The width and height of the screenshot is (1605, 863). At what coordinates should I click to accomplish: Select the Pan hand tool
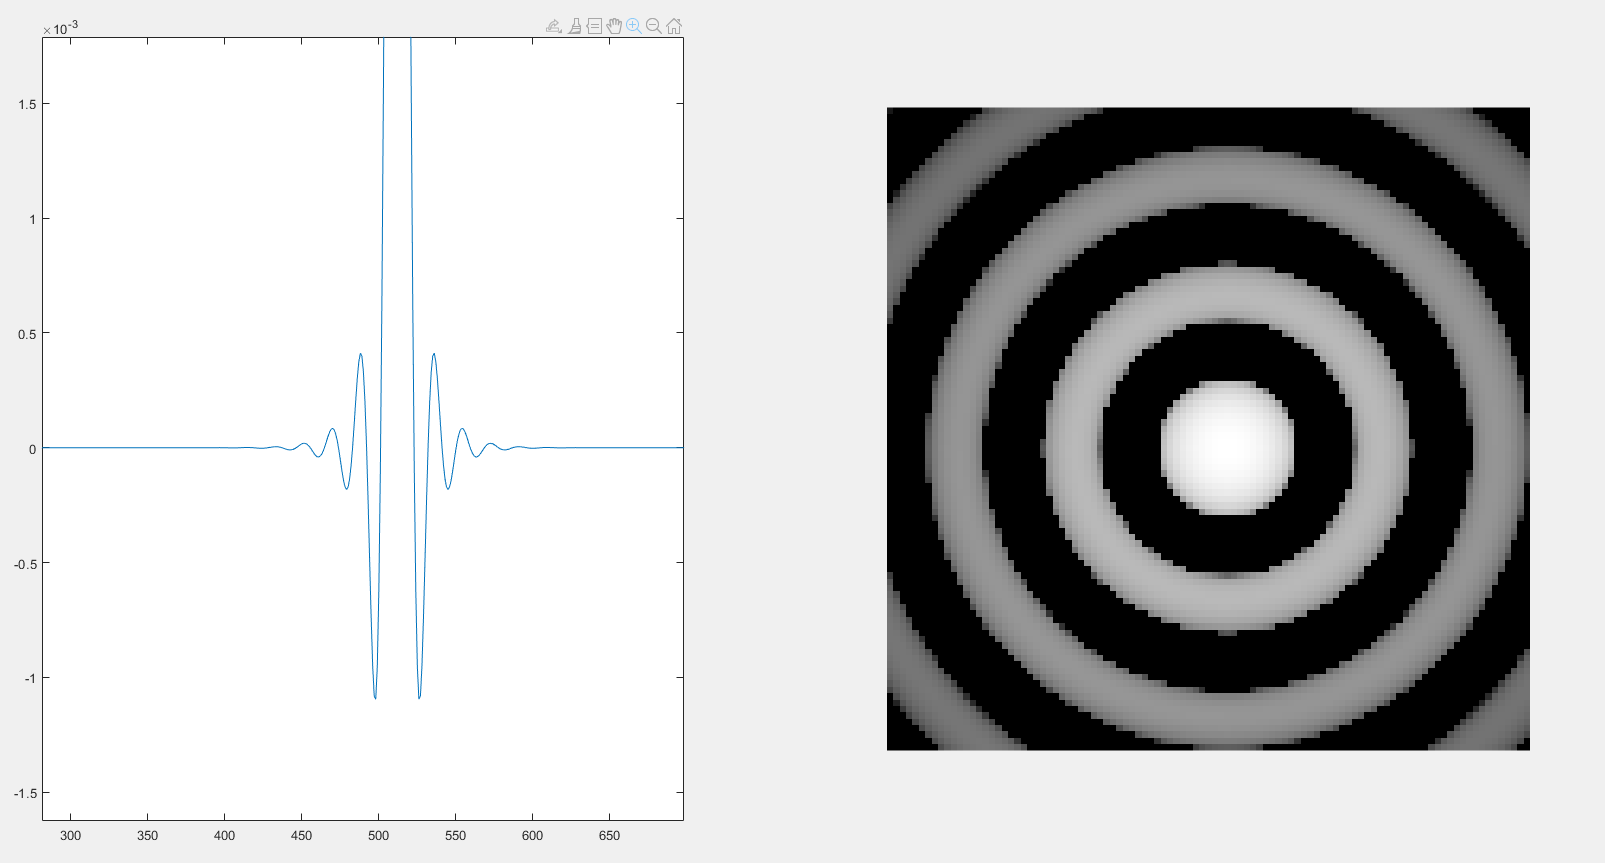point(614,26)
